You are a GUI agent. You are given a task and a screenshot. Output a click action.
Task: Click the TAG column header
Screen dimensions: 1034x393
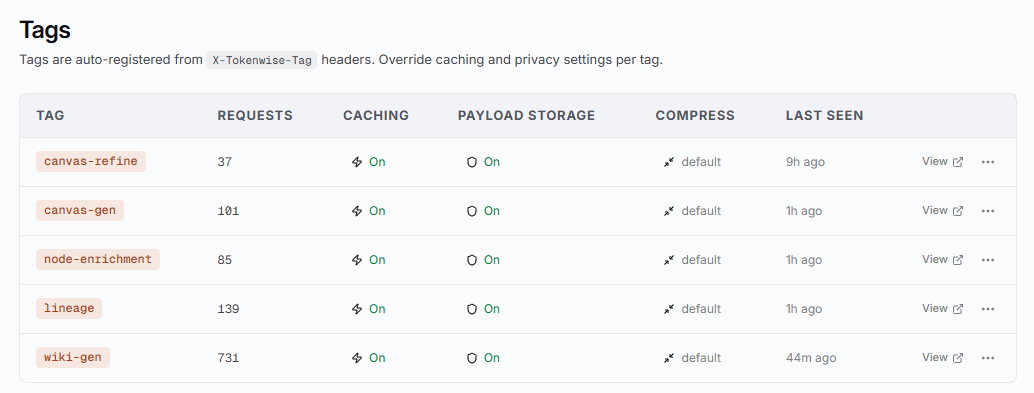[x=50, y=115]
